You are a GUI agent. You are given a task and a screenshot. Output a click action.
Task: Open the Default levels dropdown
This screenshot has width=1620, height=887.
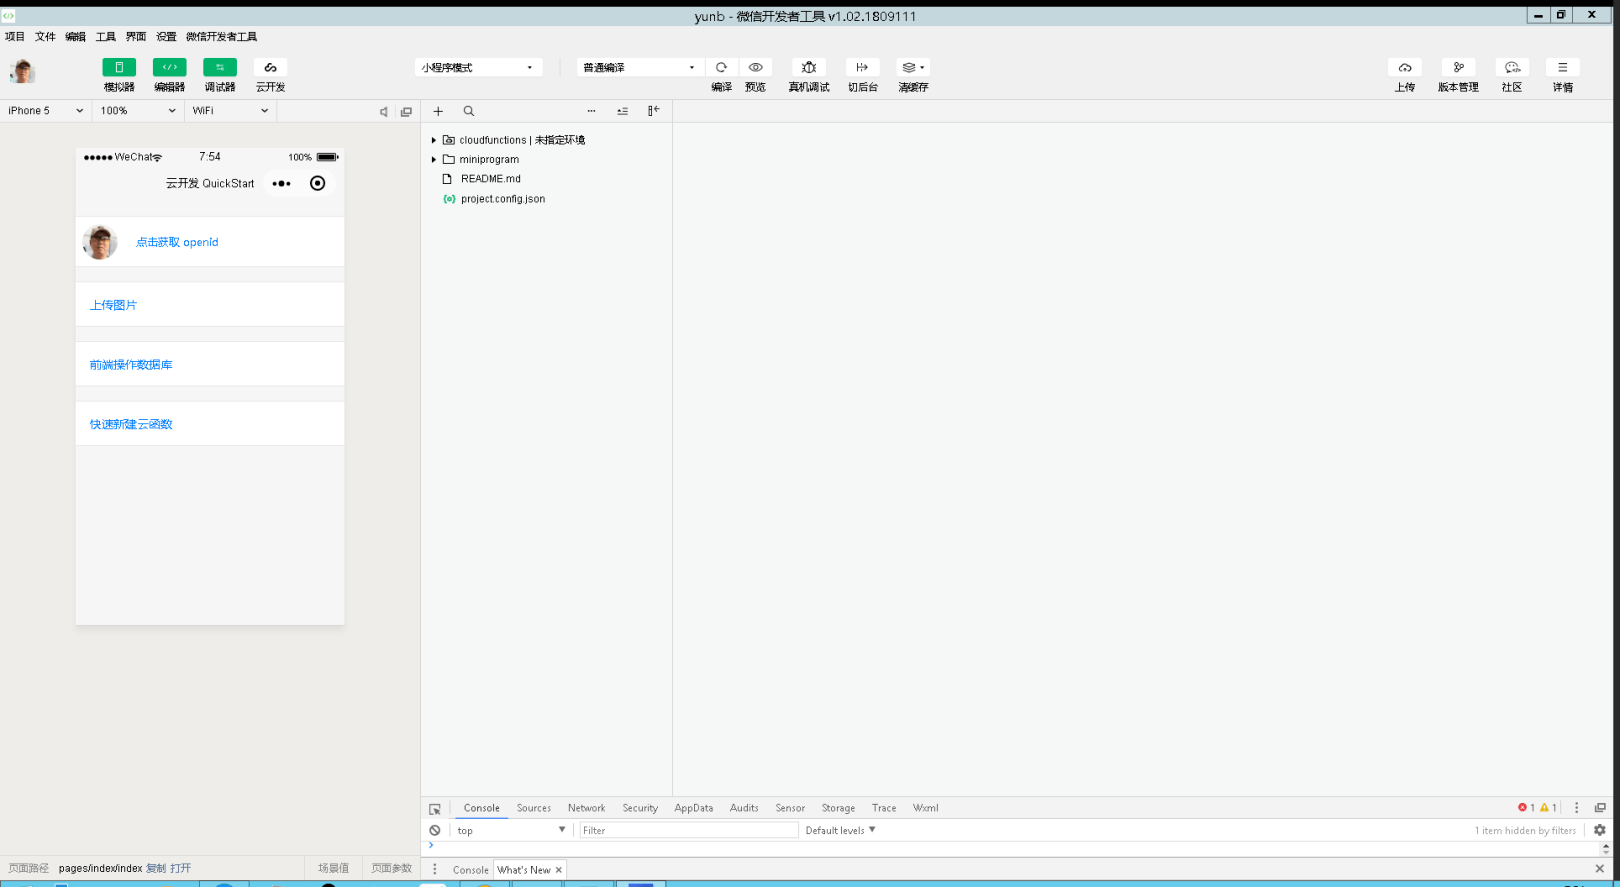tap(840, 830)
